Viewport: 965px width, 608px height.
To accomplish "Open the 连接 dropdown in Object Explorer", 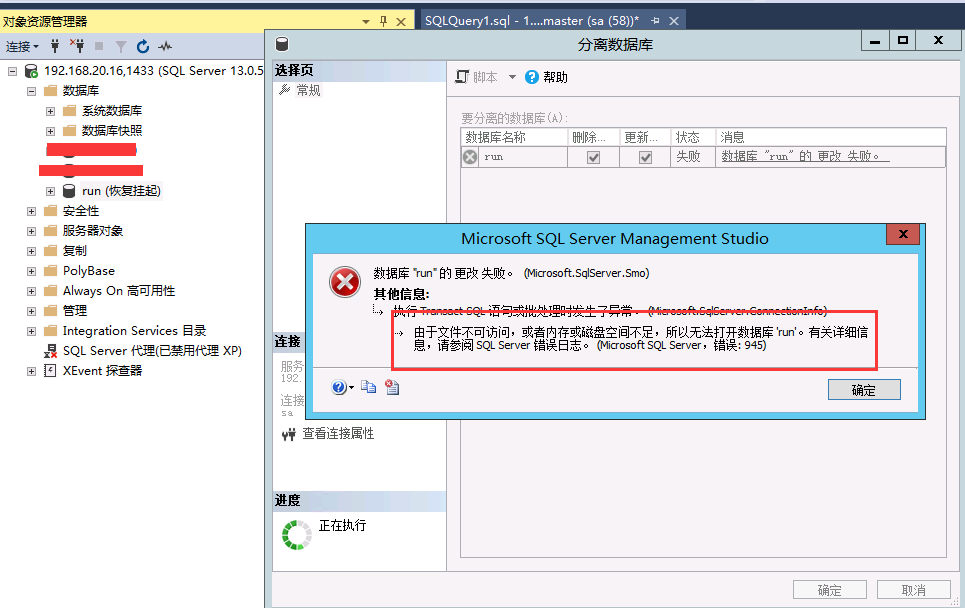I will [22, 47].
